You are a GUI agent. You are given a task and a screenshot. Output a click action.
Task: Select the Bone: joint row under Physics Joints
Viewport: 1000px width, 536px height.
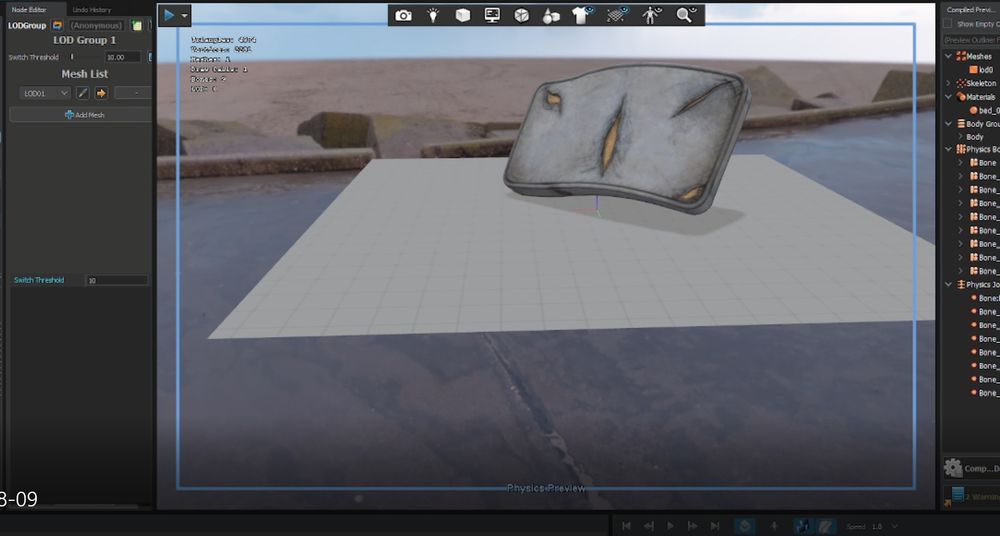pos(984,298)
